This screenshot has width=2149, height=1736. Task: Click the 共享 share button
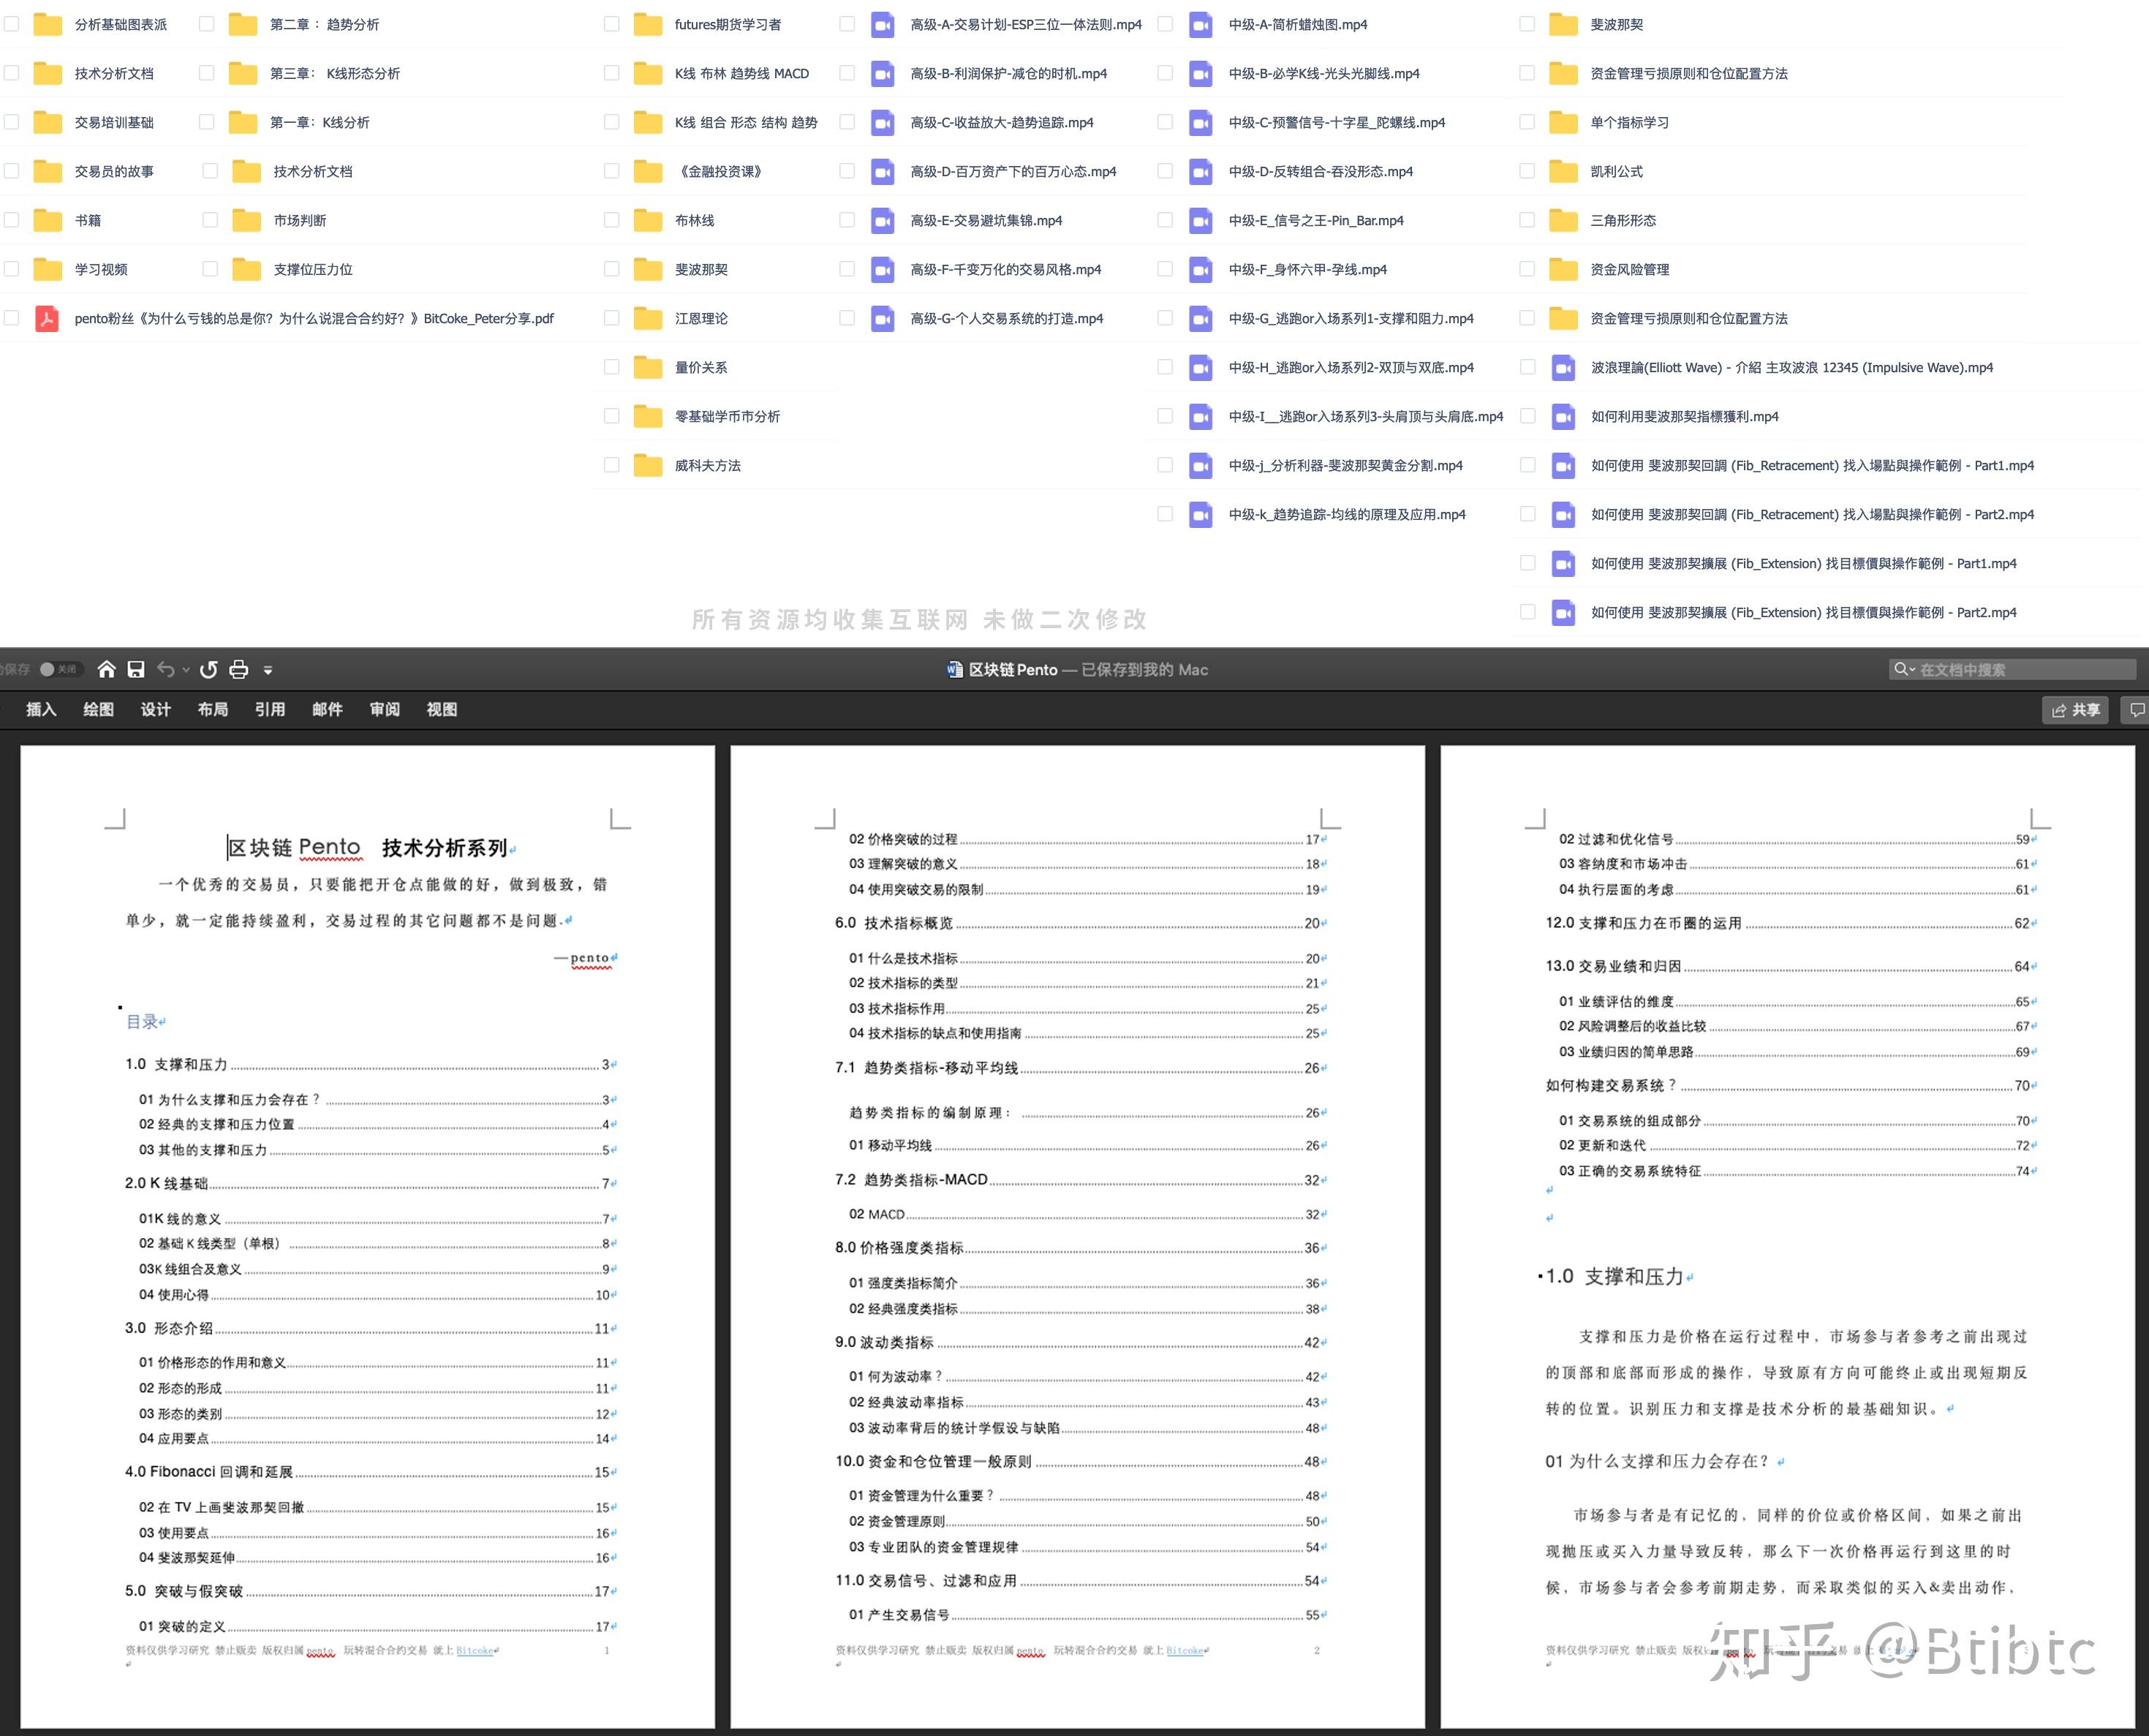(x=2075, y=710)
